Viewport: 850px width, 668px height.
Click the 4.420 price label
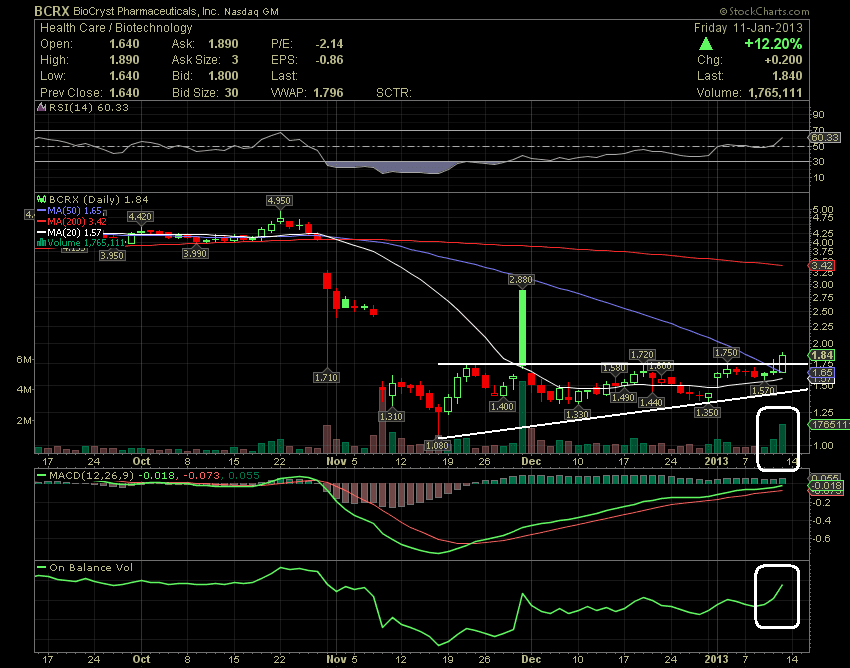click(140, 217)
